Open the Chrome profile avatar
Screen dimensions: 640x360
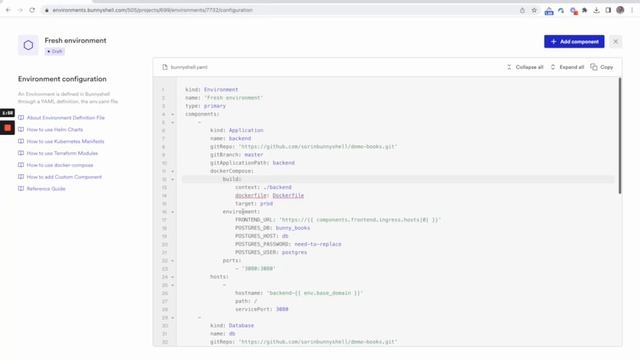click(620, 10)
